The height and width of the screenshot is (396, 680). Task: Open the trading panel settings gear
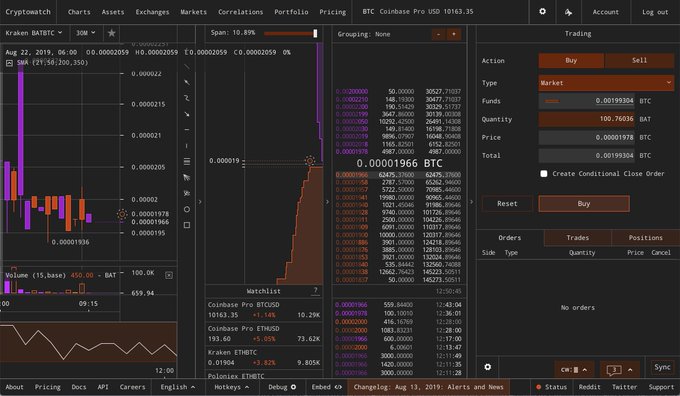point(487,367)
